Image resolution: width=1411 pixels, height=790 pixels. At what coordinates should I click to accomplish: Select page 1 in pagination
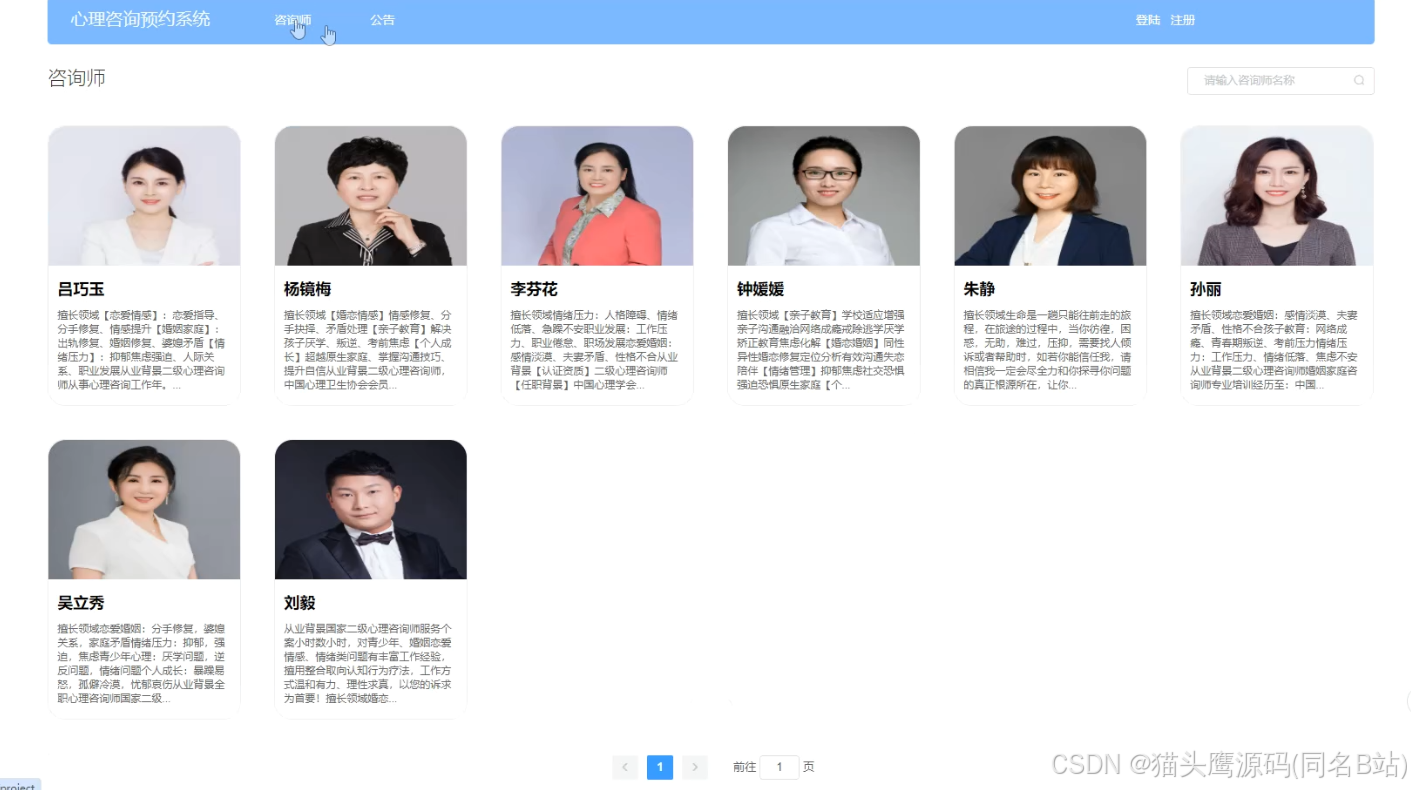click(x=660, y=767)
